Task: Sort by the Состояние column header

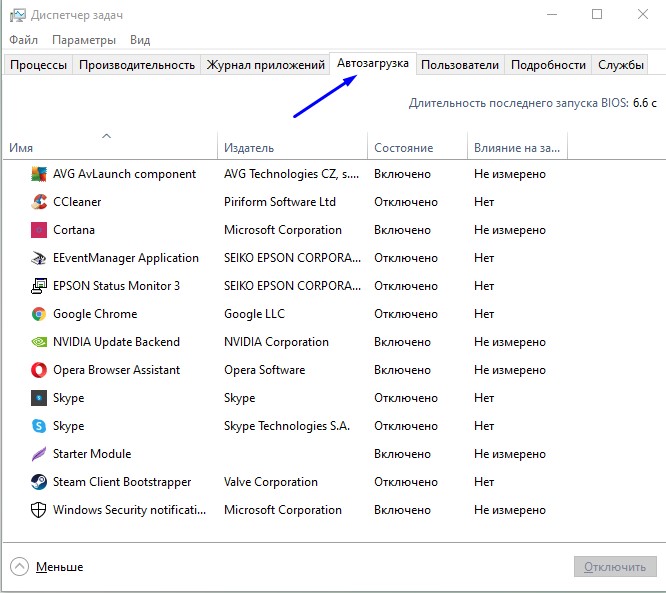Action: click(417, 145)
